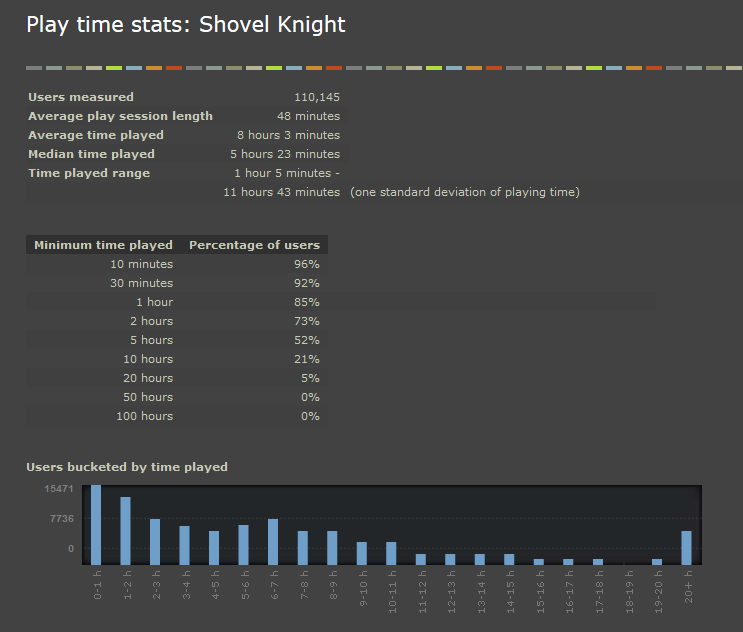Click the "Play time stats: Shovel Knight" heading
This screenshot has height=632, width=743.
tap(186, 25)
